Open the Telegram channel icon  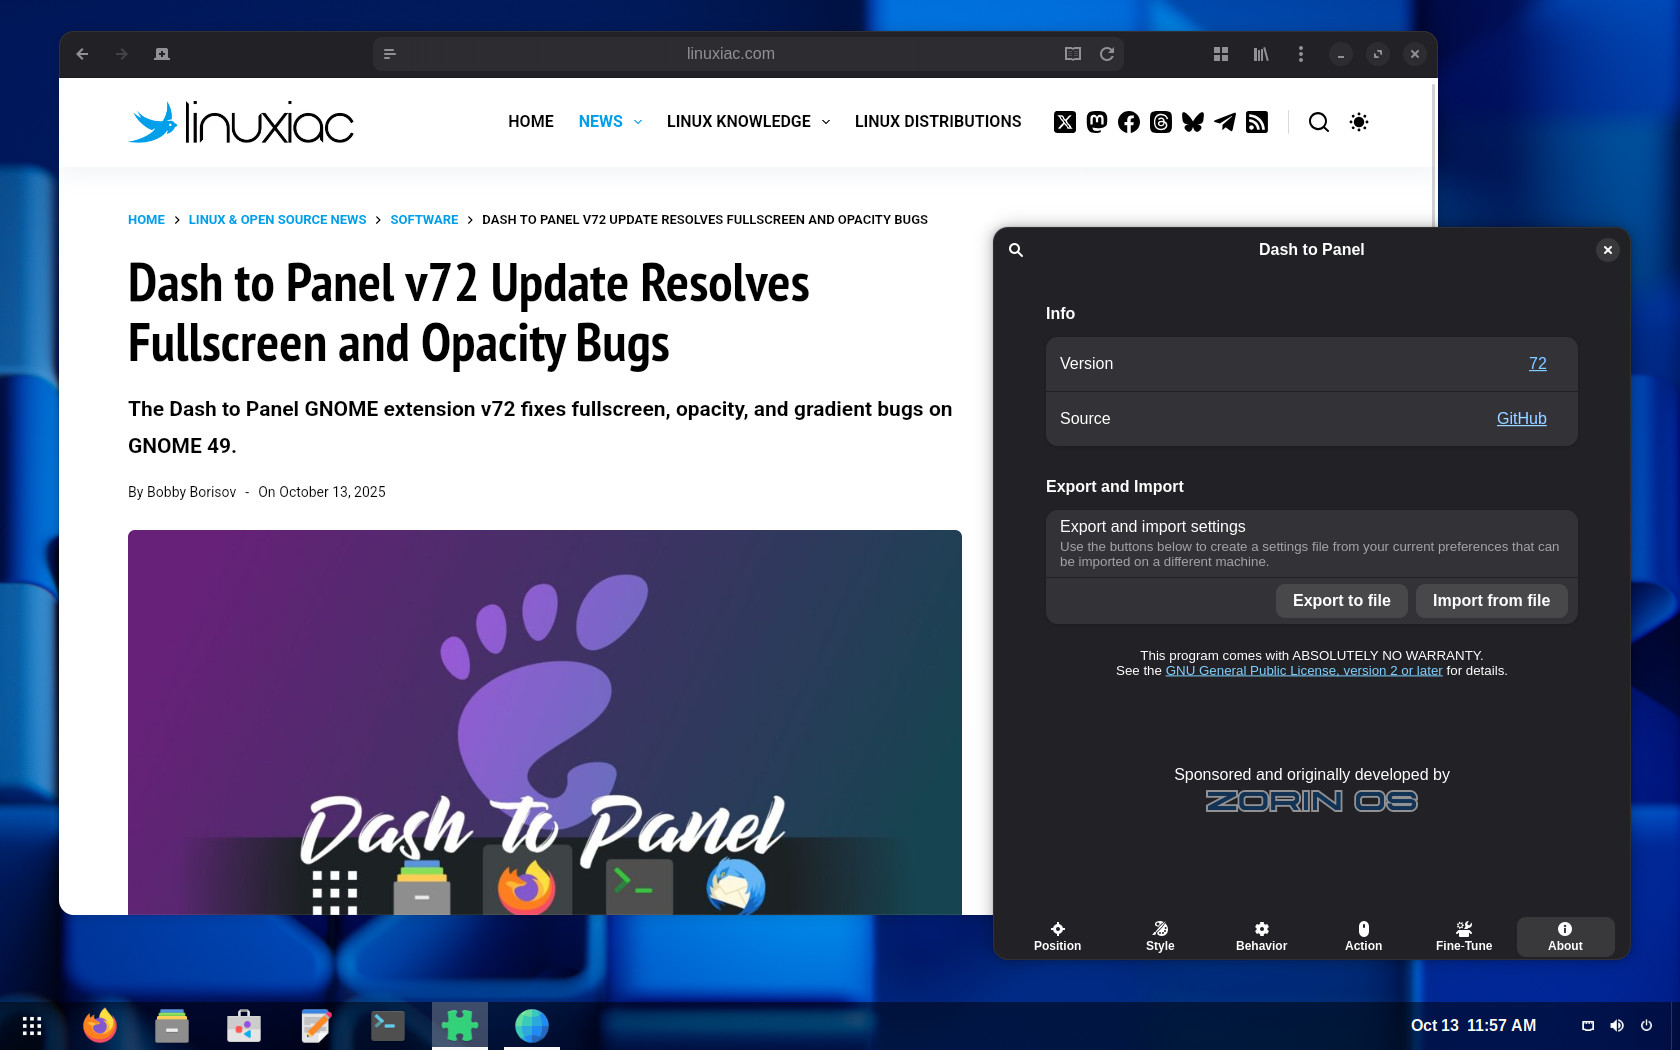tap(1225, 122)
